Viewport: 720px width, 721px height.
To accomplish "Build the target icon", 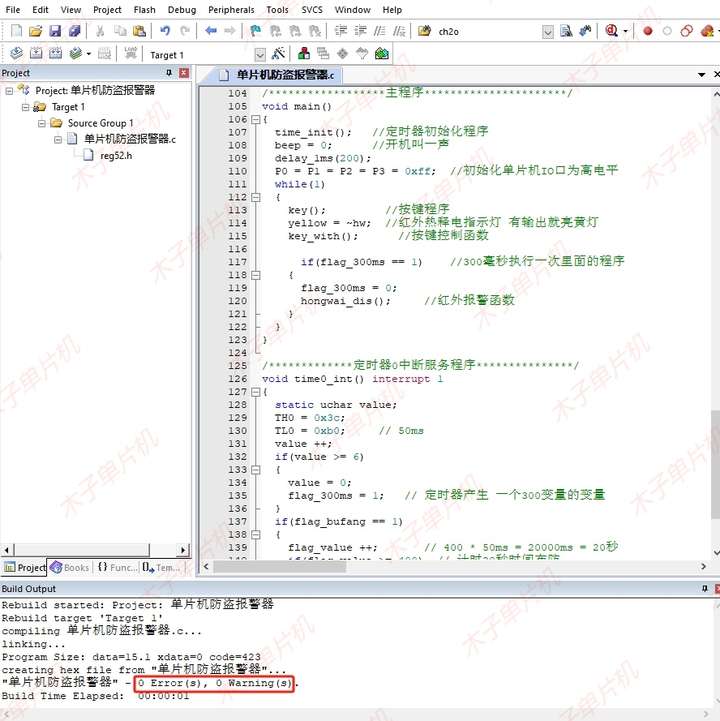I will pos(36,54).
